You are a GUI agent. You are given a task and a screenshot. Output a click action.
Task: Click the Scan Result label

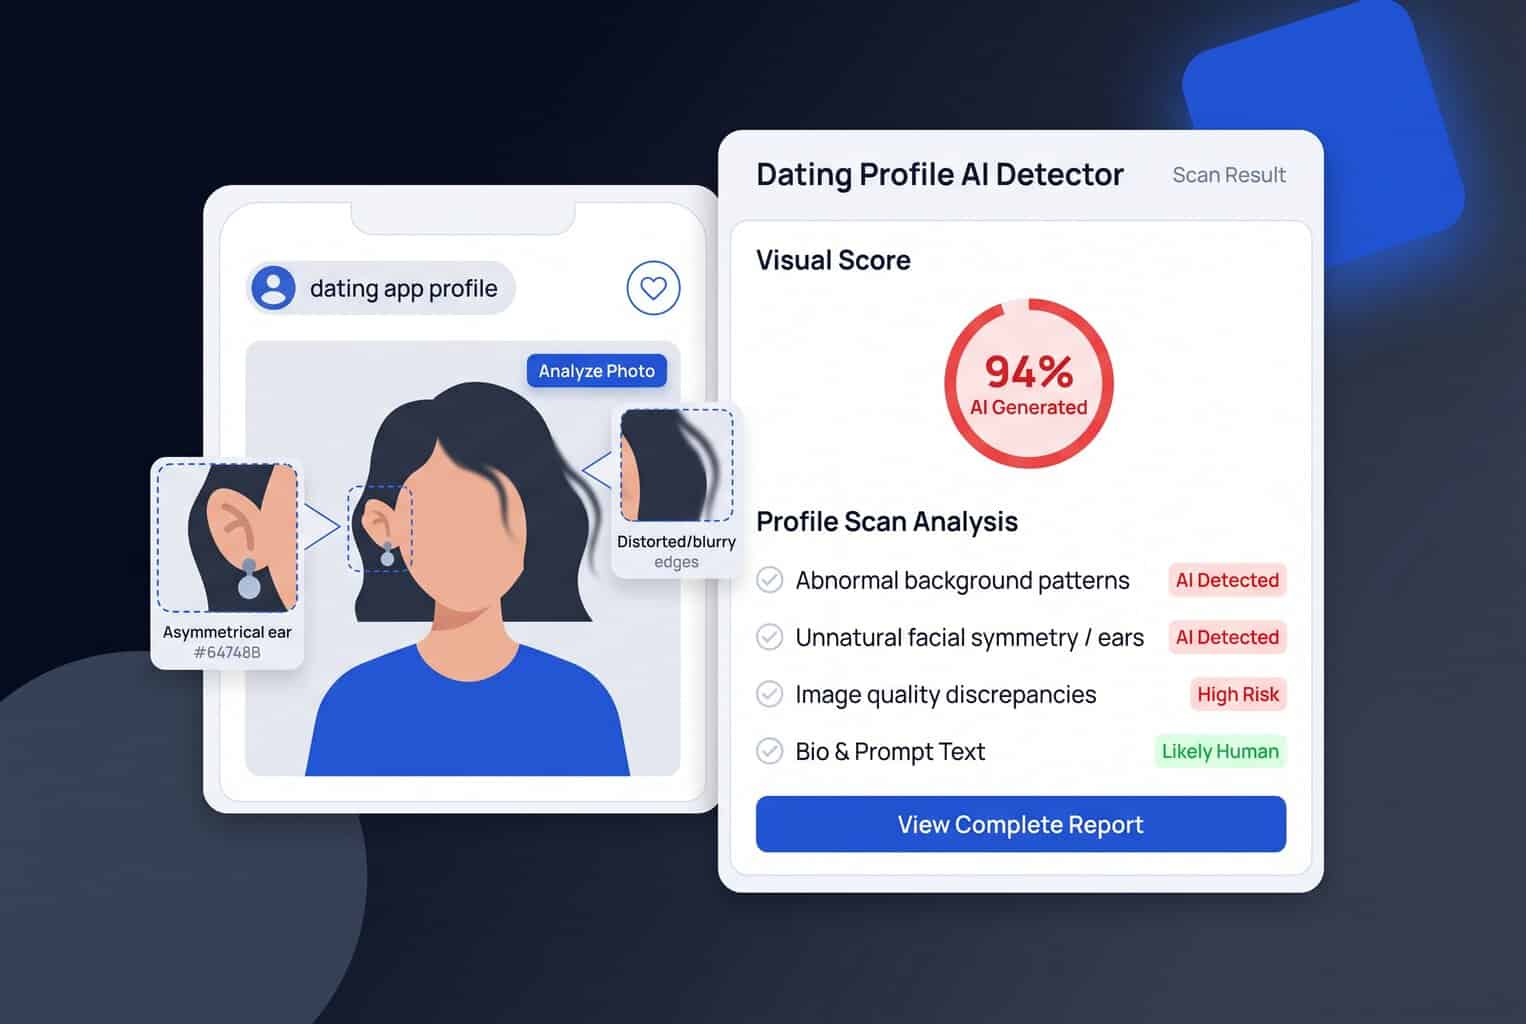click(1229, 175)
